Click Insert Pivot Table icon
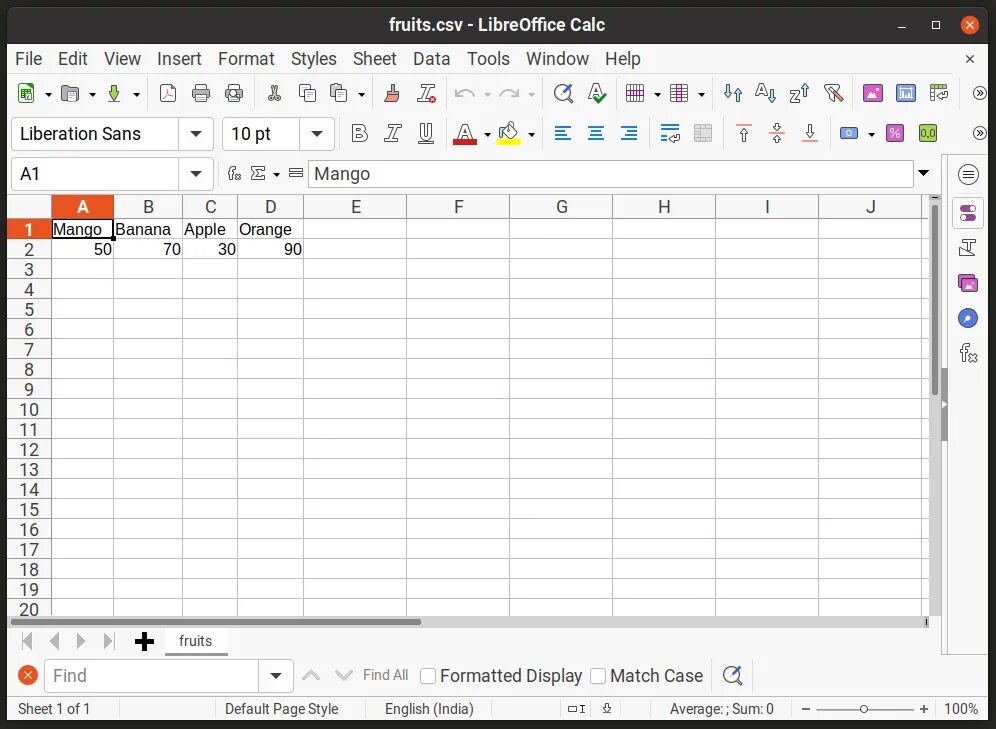The image size is (996, 729). (x=939, y=93)
